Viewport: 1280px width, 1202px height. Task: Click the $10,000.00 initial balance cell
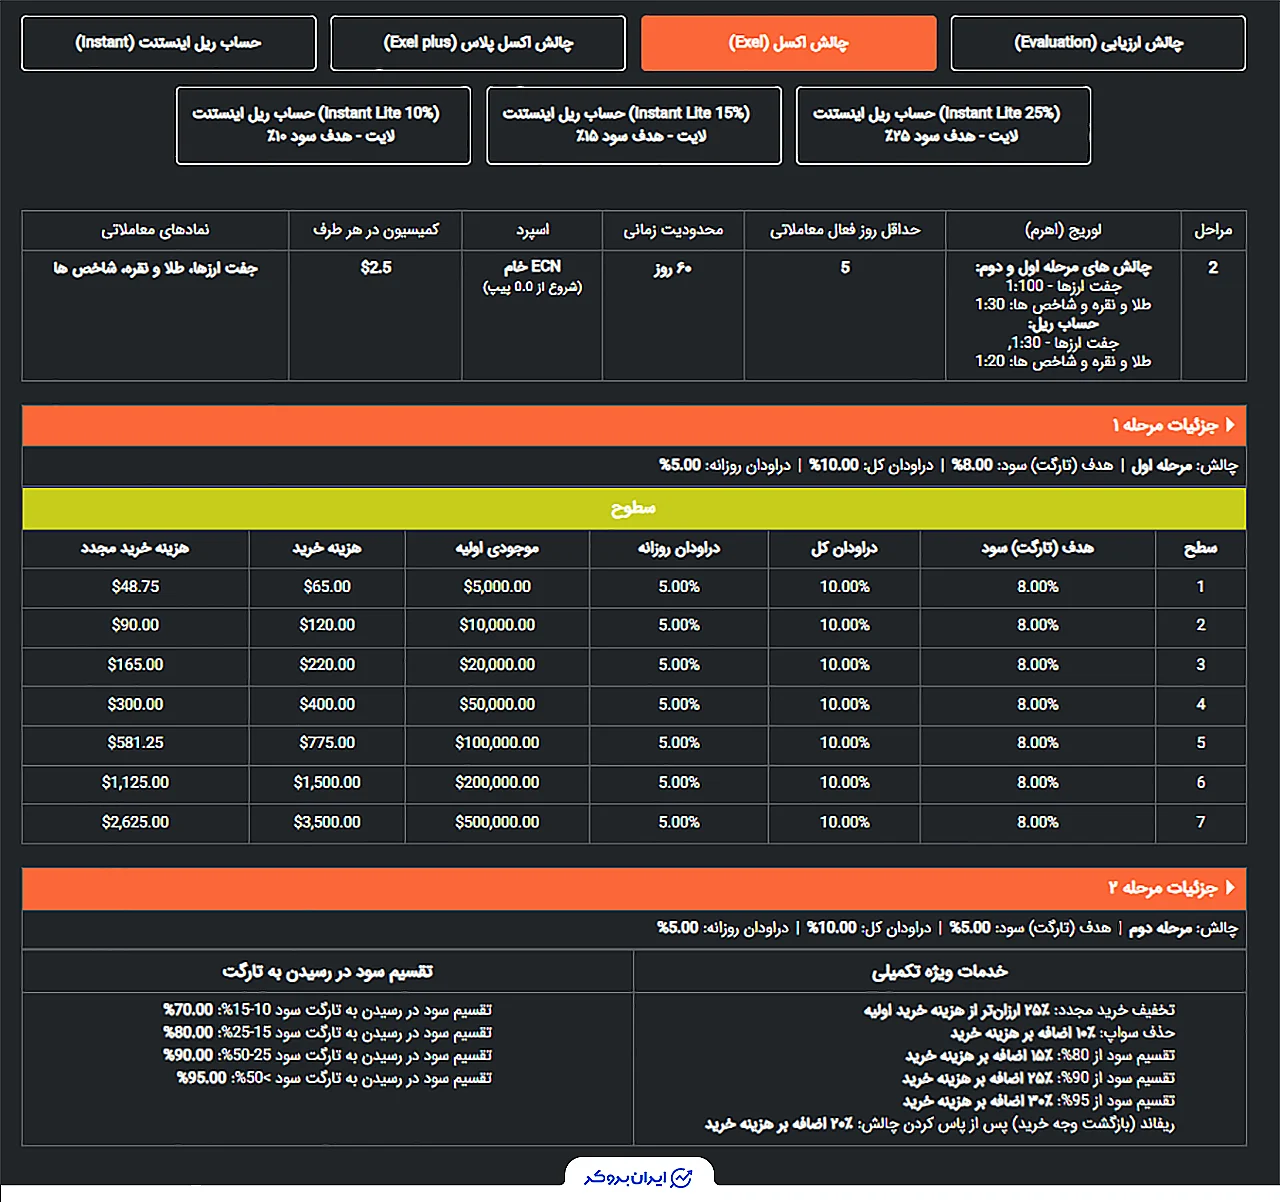point(497,625)
